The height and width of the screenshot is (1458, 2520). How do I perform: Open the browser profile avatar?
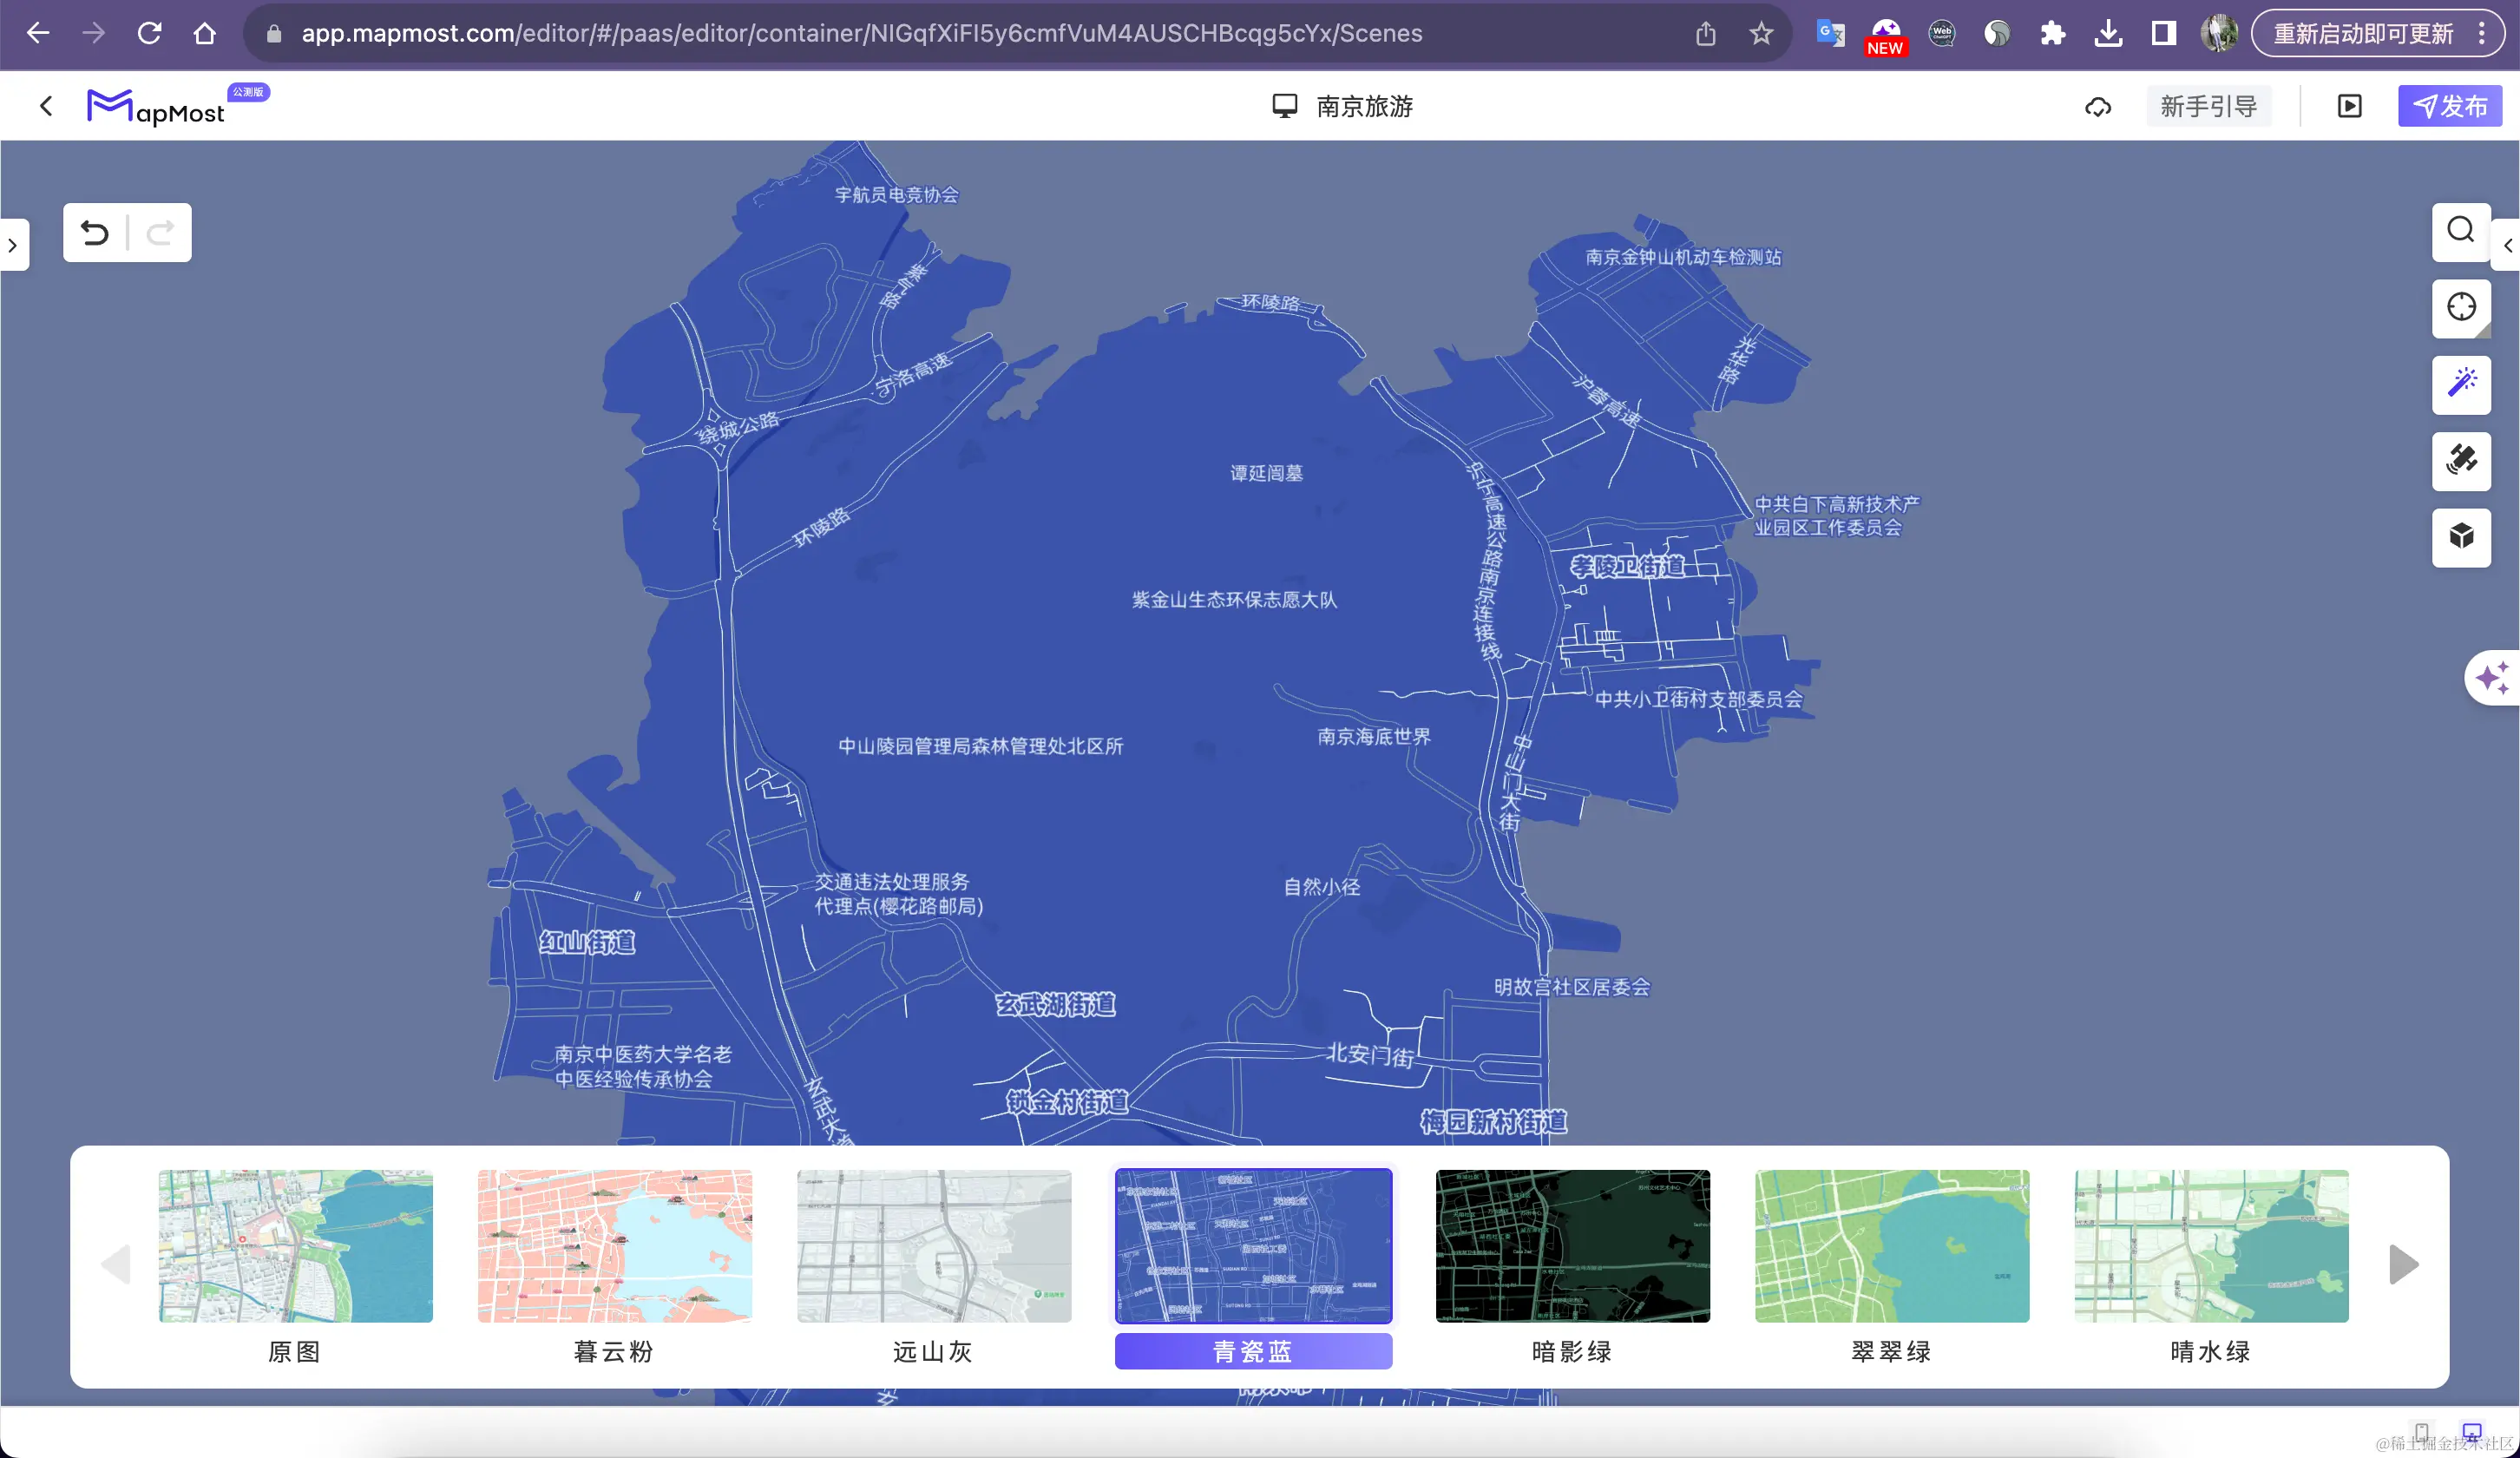2219,34
